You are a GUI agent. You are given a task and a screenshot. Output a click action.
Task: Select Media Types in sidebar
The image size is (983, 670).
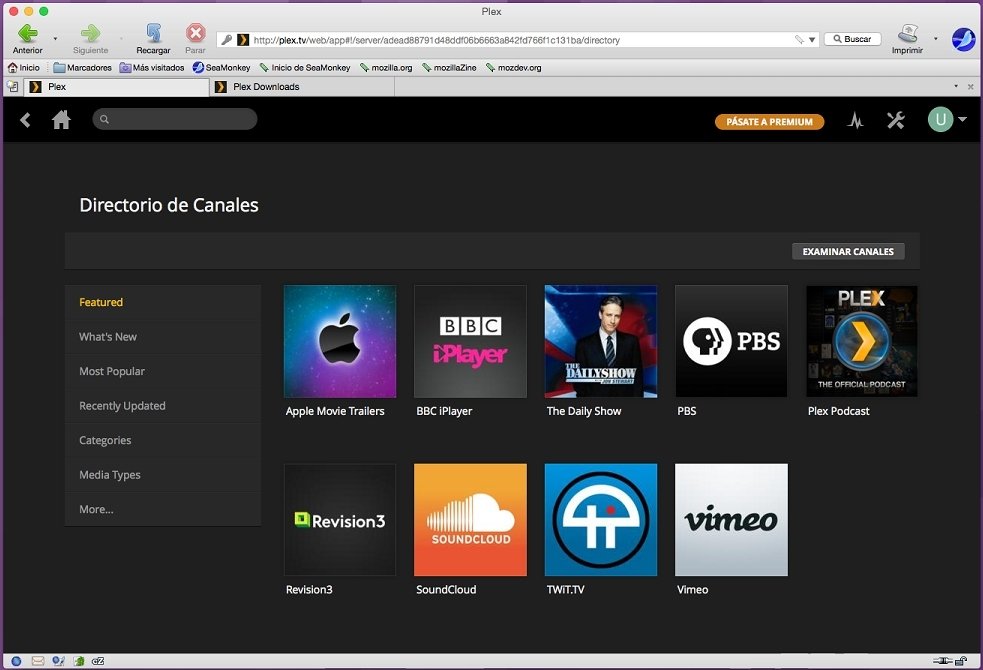click(x=162, y=474)
